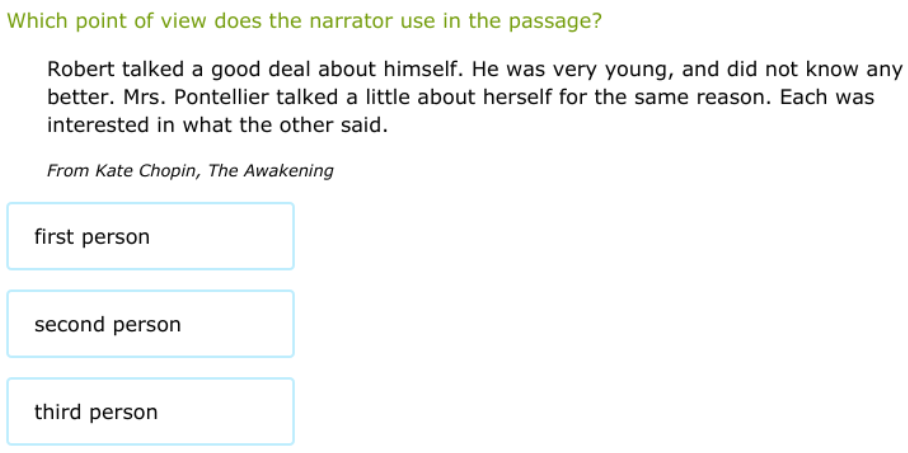Screen dimensions: 908x453
Task: Select the "first person" answer option
Action: coord(150,237)
